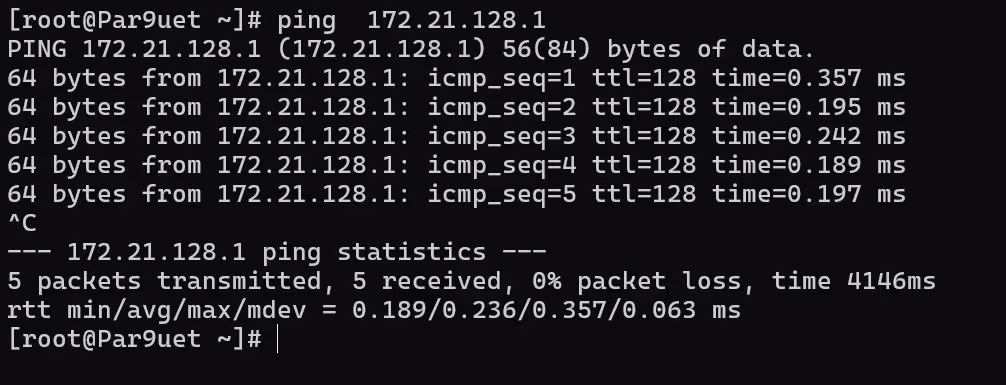The image size is (1006, 385).
Task: Click the time=0.357 ms value
Action: pyautogui.click(x=808, y=78)
